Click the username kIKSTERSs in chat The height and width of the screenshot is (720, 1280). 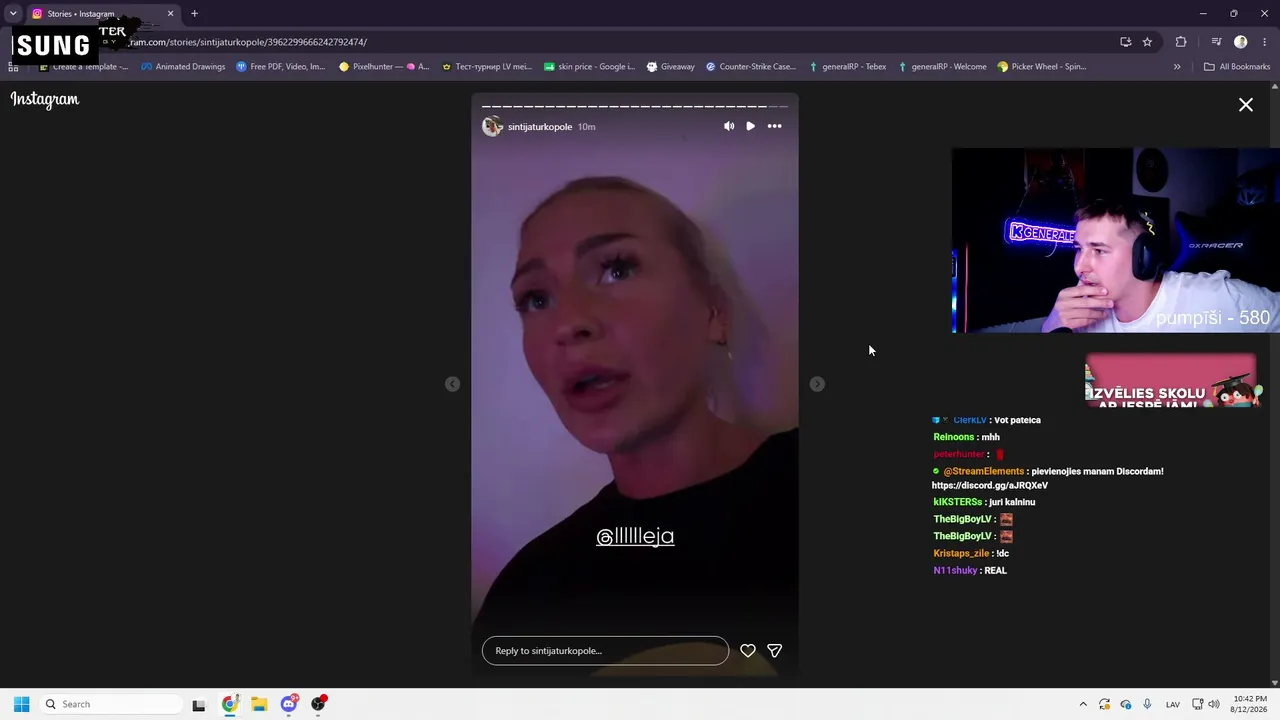957,502
